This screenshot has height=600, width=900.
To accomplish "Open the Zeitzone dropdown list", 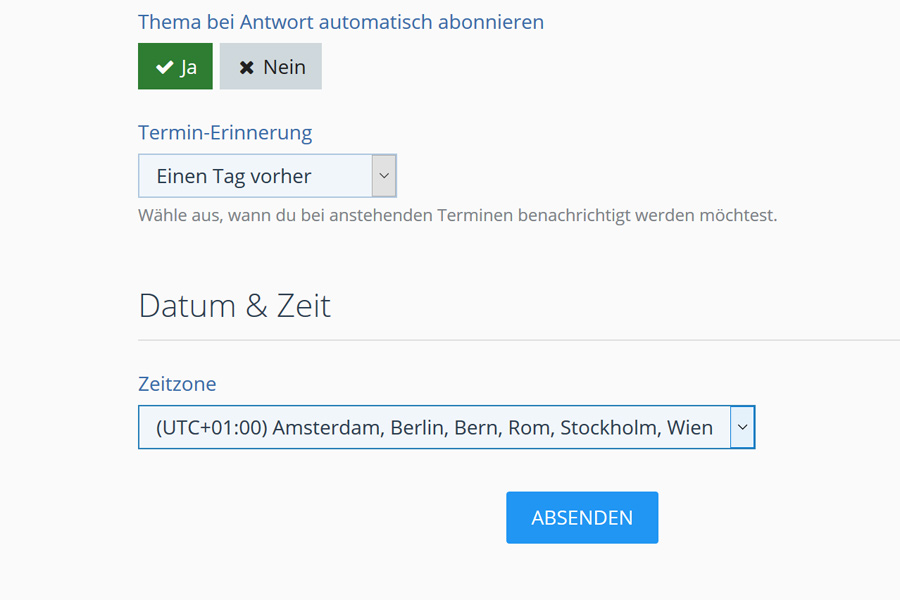I will [x=435, y=427].
